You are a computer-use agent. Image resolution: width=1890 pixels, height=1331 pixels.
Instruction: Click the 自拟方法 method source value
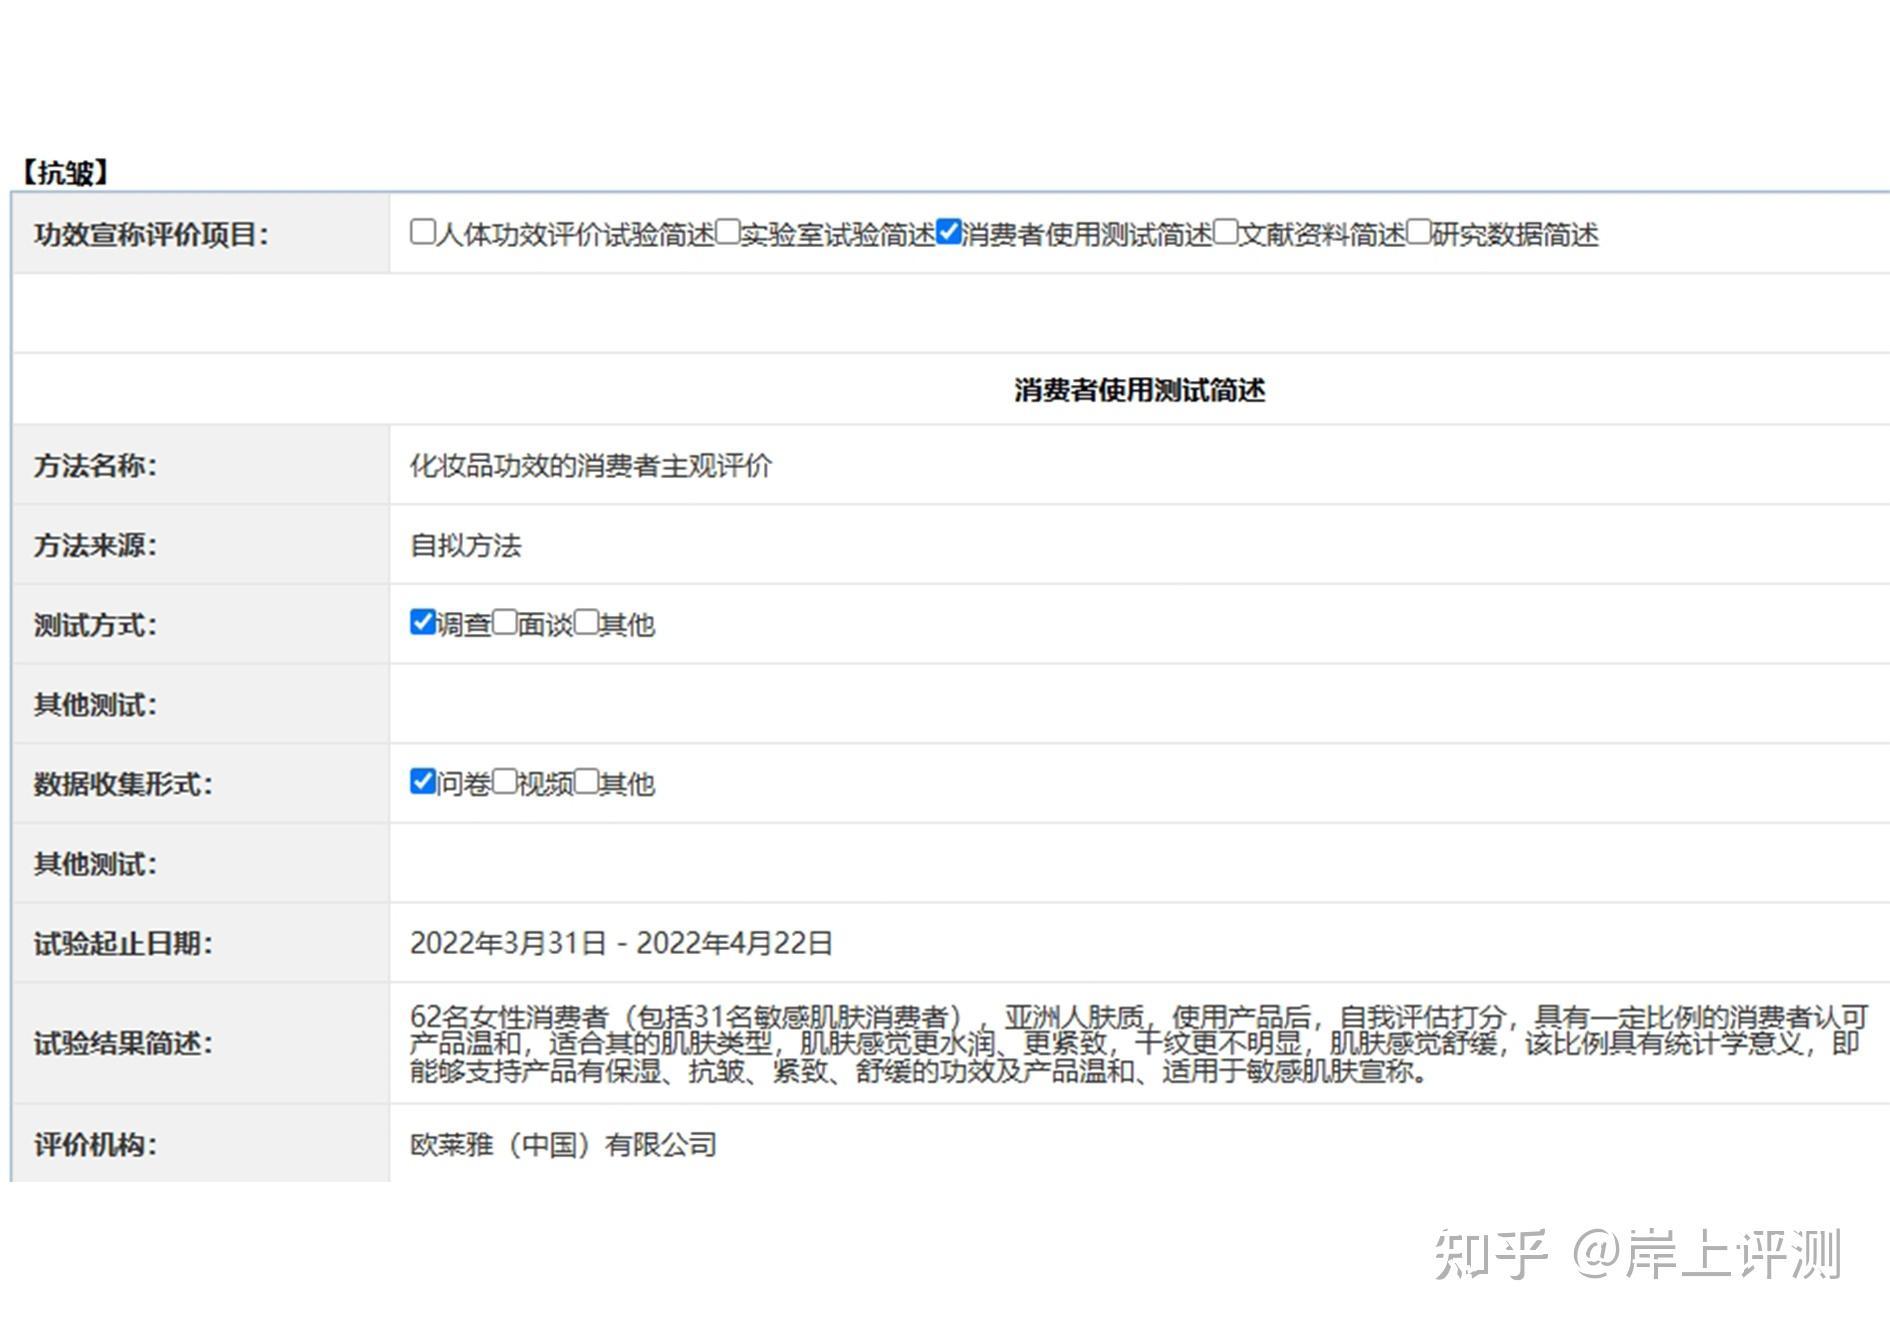coord(466,545)
